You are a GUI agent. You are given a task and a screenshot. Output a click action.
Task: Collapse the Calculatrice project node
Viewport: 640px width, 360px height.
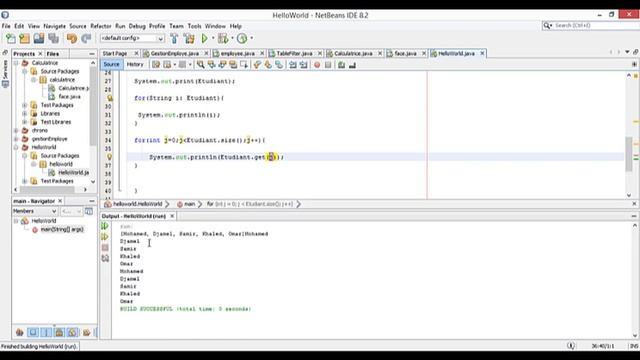(x=16, y=63)
